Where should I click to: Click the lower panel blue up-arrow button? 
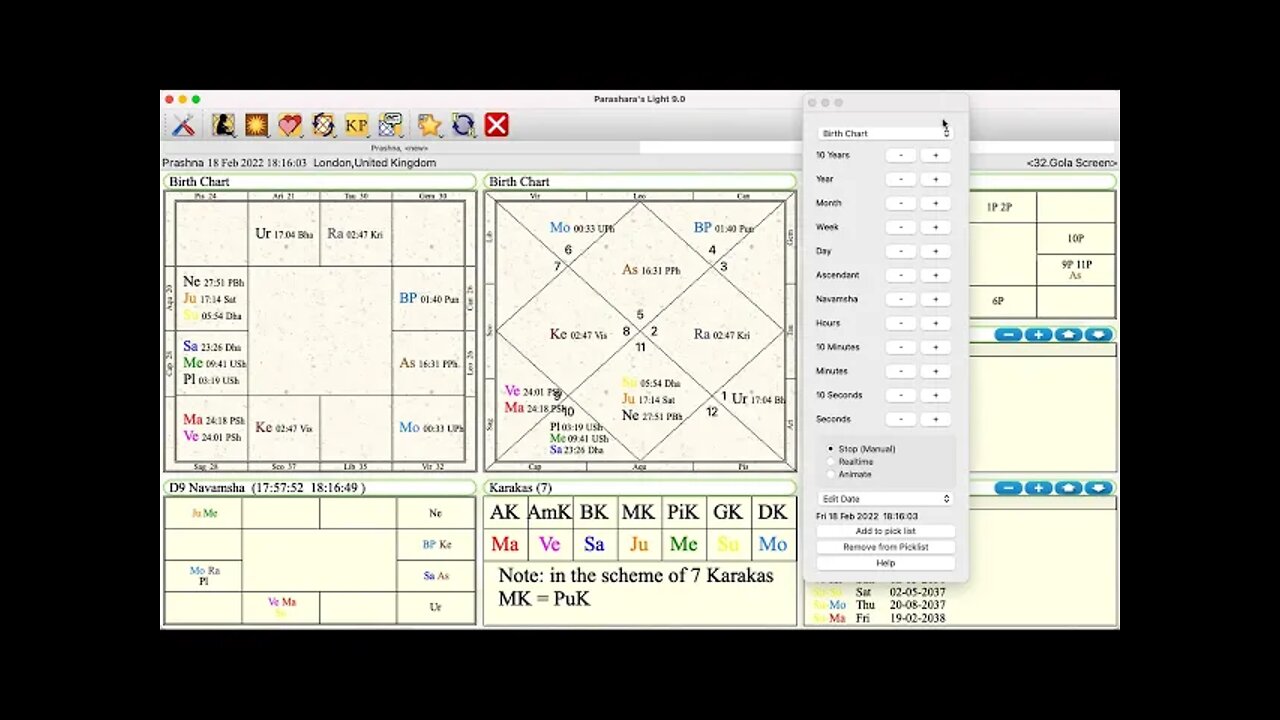coord(1068,488)
